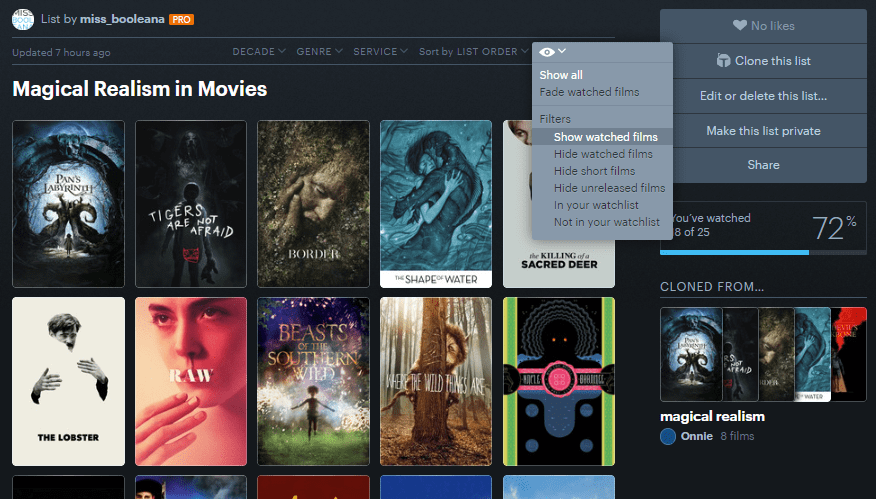Screen dimensions: 876x499
Task: Click the Magical Realism in Movies title
Action: (140, 89)
